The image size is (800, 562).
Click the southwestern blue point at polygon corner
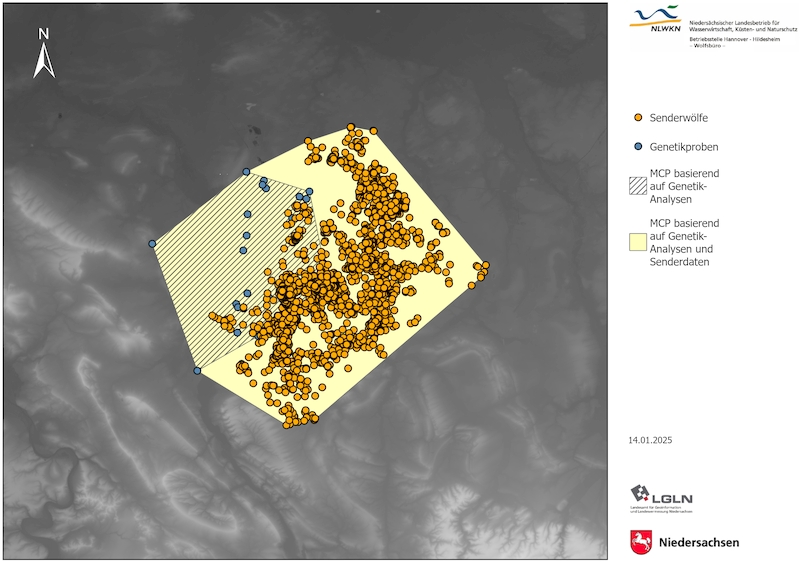pos(197,371)
